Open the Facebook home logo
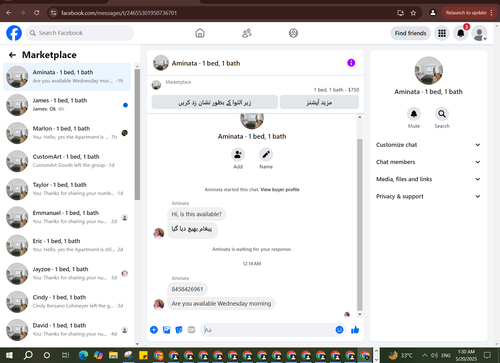 tap(14, 33)
